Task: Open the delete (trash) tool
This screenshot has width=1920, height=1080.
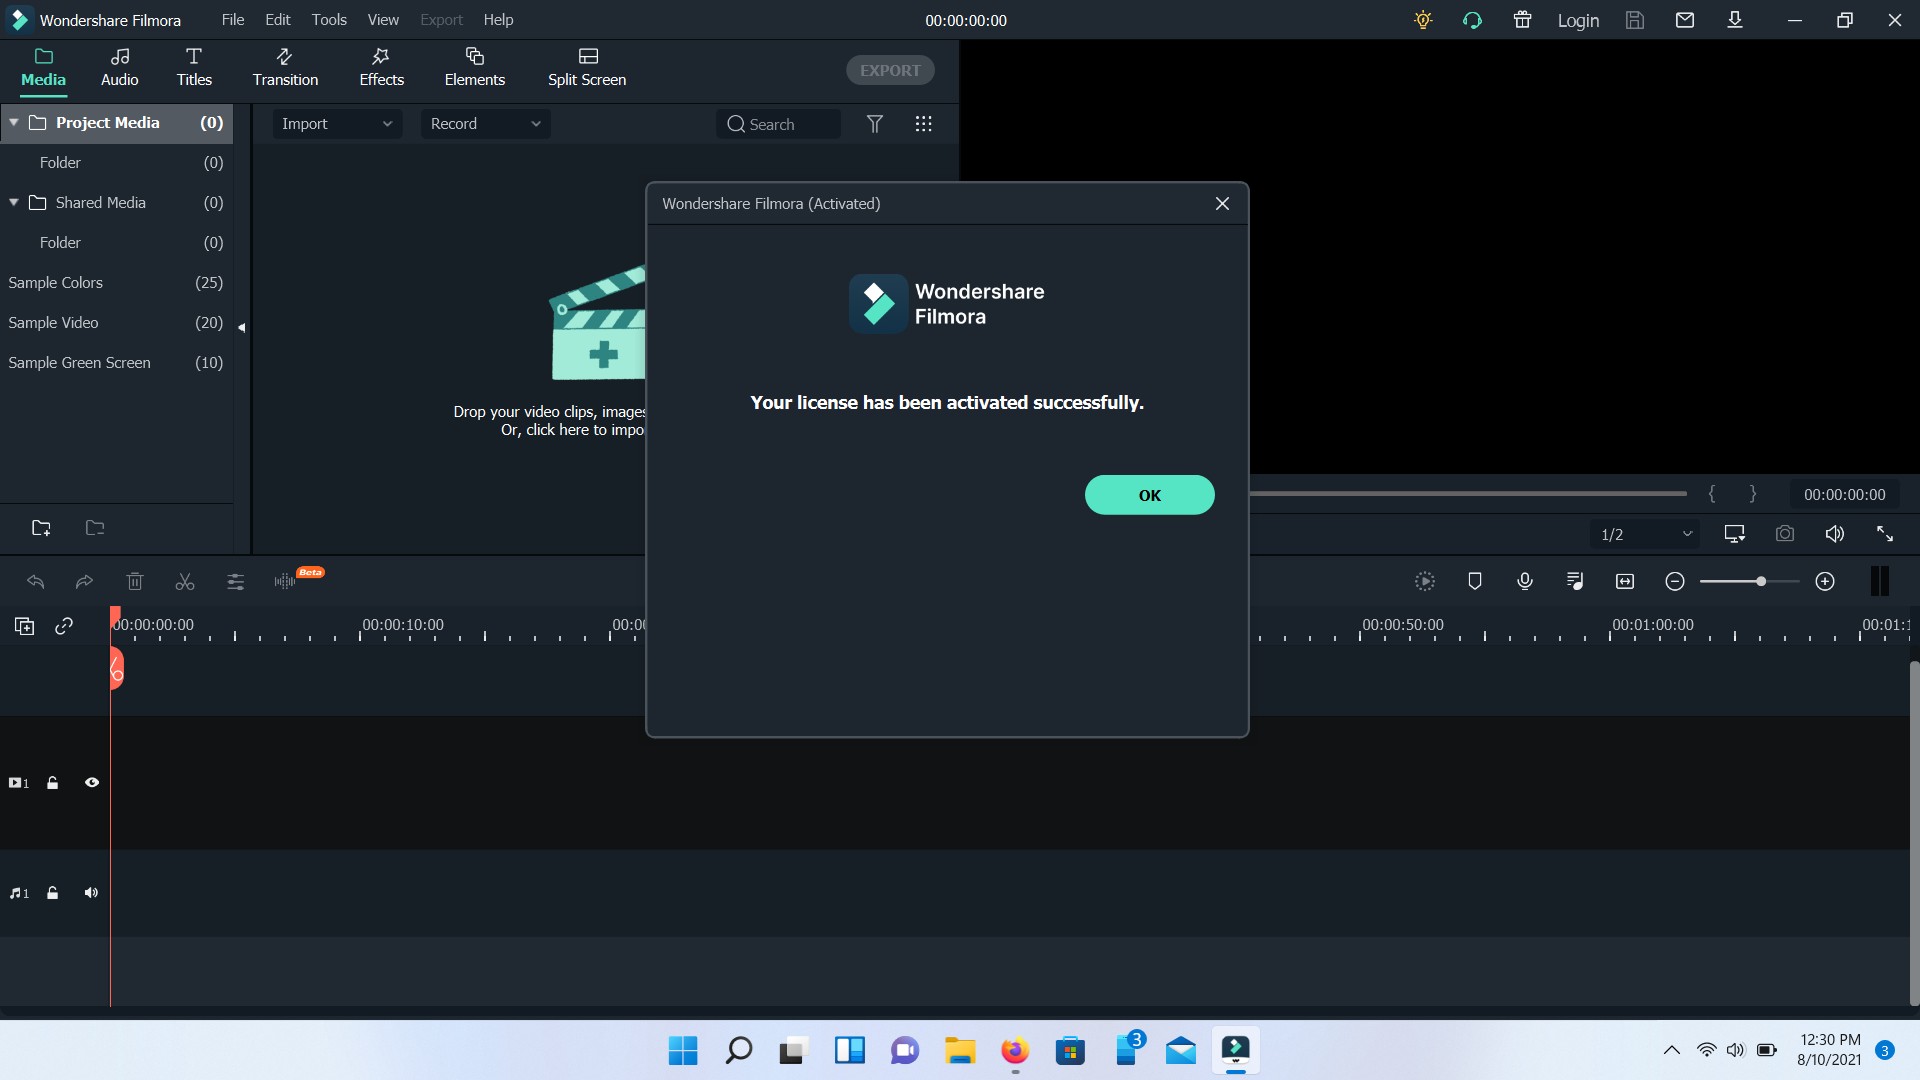Action: [135, 581]
